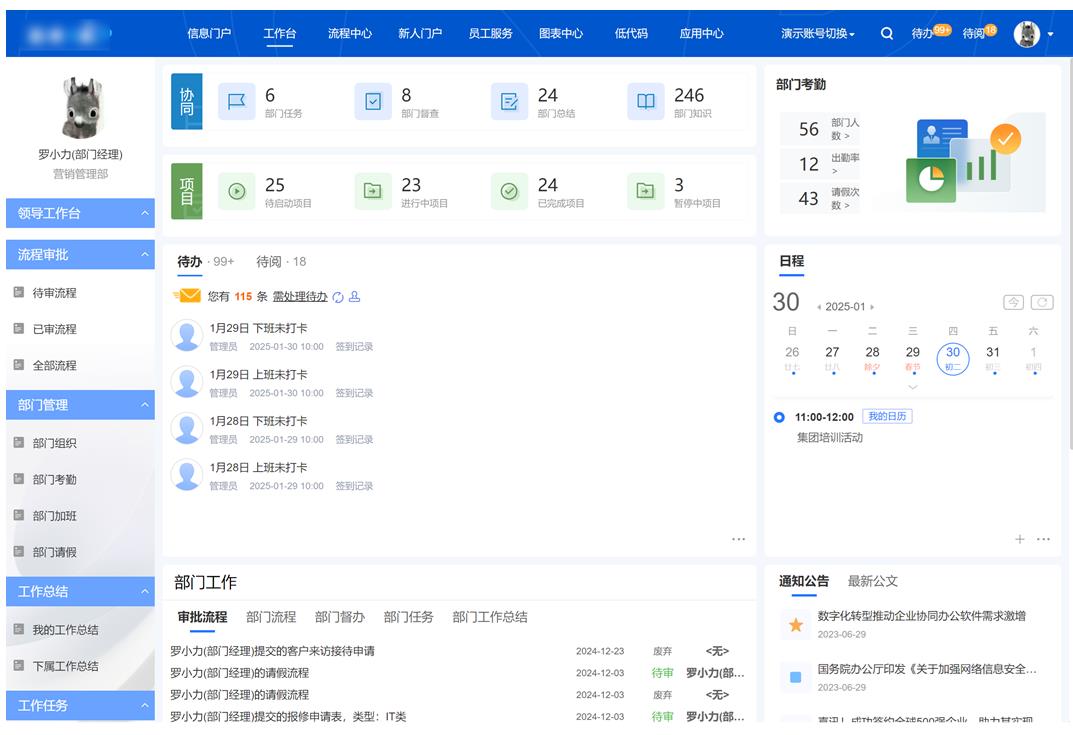Expand calendar with the down chevron
Viewport: 1073px width, 735px height.
coord(912,387)
